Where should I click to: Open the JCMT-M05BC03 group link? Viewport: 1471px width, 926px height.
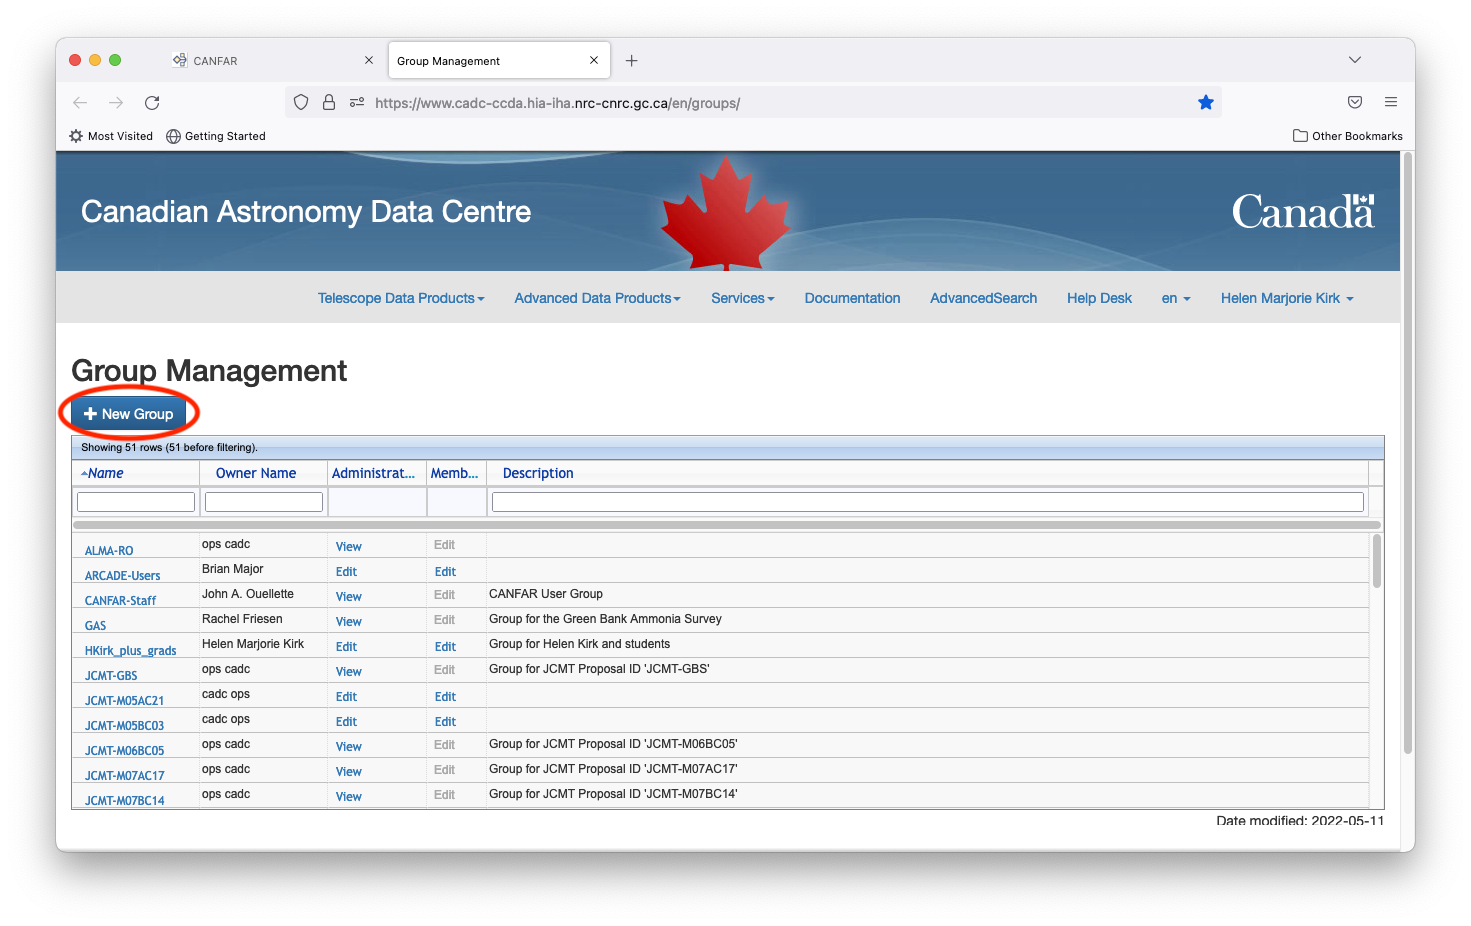pyautogui.click(x=124, y=726)
